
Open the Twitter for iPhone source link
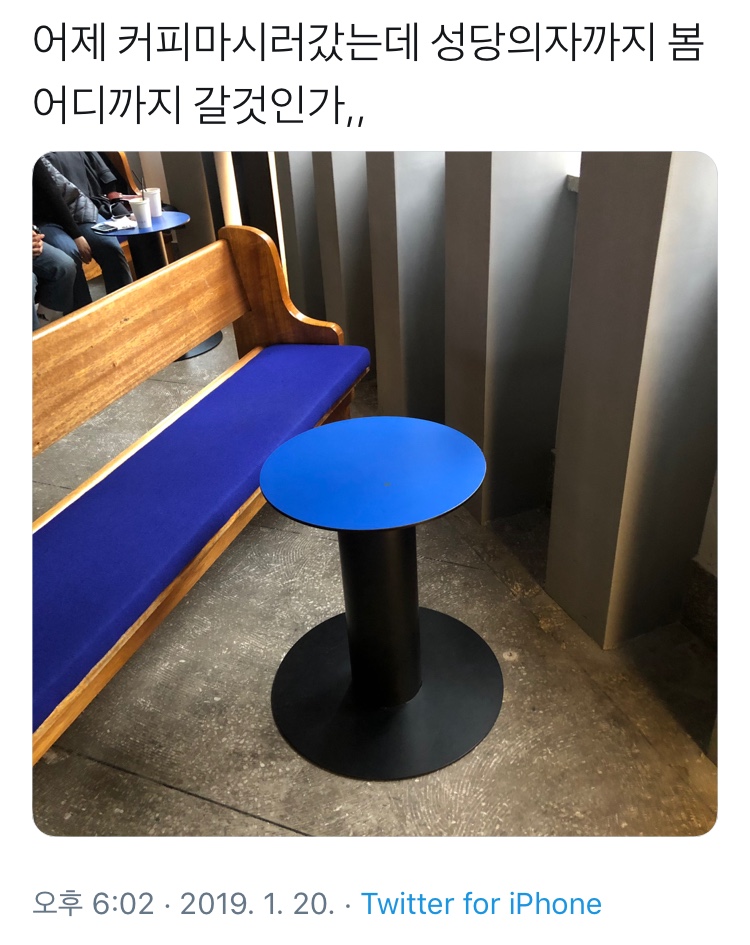(481, 903)
